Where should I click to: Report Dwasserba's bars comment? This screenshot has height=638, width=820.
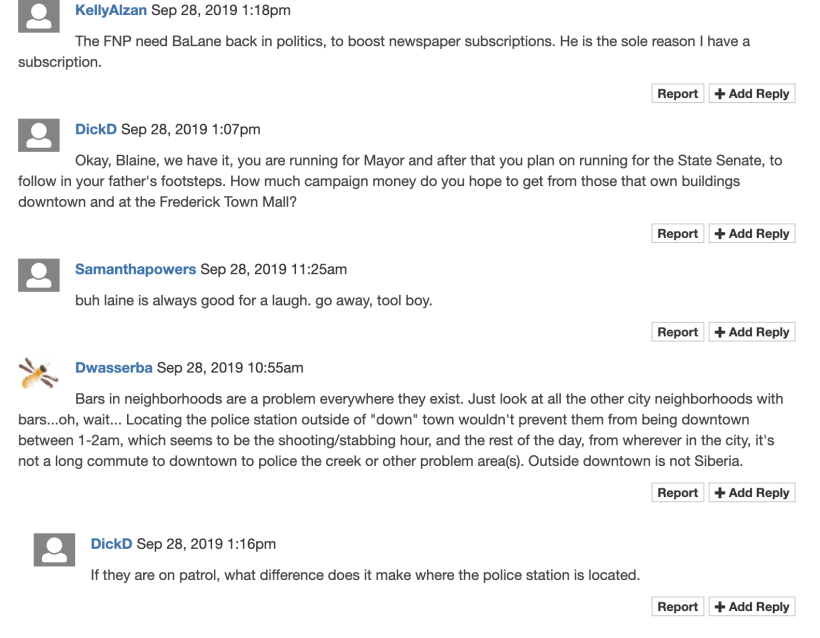[678, 493]
